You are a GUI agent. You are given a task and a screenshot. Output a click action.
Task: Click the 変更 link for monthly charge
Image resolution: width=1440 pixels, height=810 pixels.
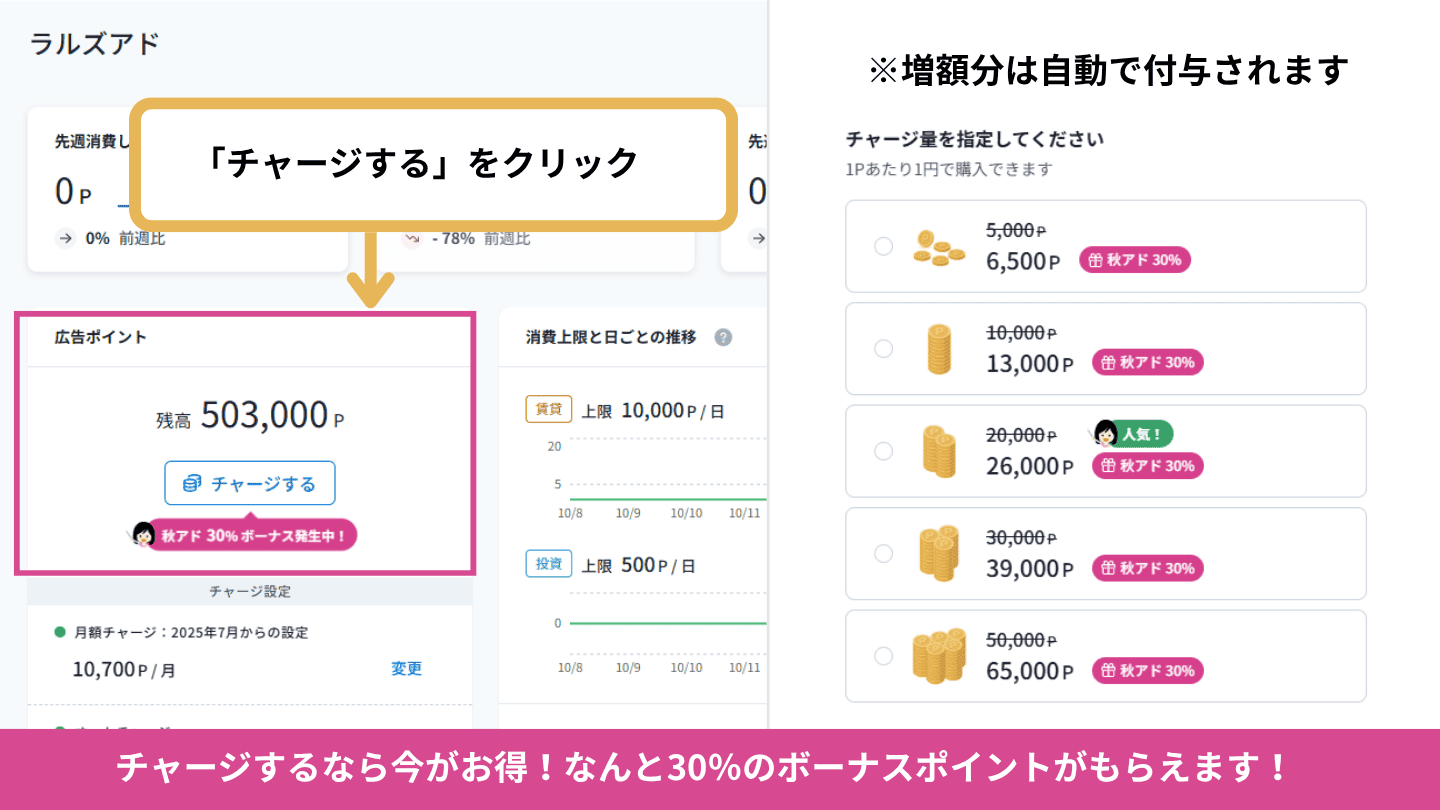[406, 669]
